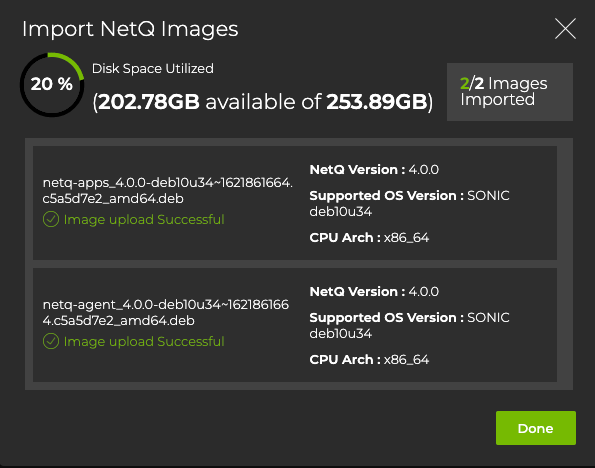Click Supported OS Version in netq-apps card
The image size is (595, 468).
(409, 203)
